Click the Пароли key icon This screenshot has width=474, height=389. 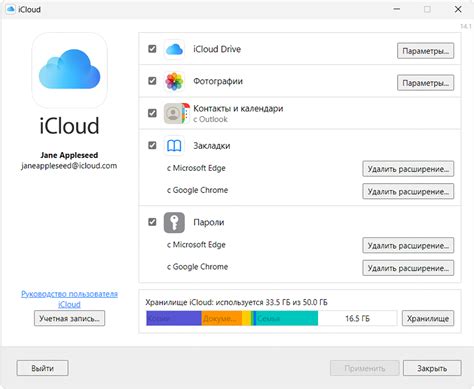click(174, 222)
